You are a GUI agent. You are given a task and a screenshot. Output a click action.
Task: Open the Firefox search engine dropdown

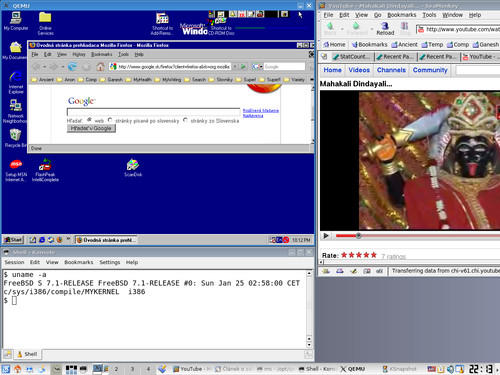tap(261, 67)
